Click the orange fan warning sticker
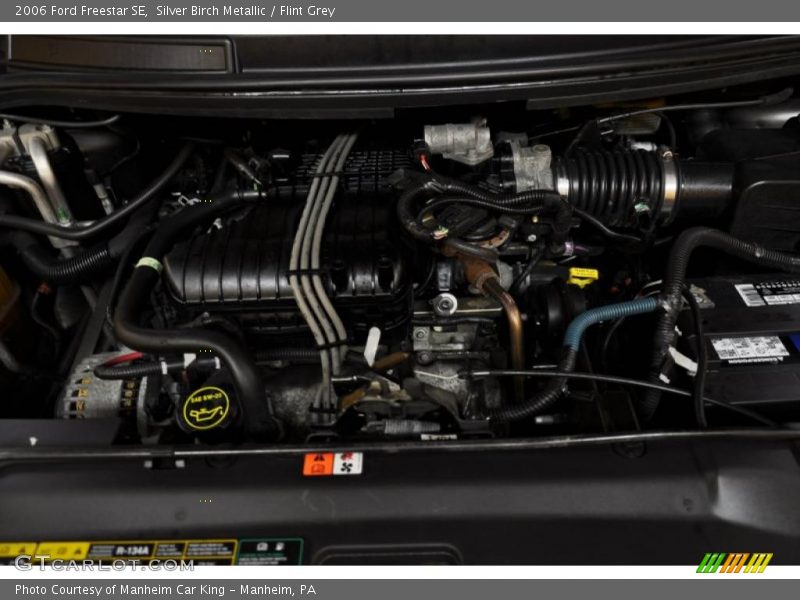800x600 pixels. point(332,464)
